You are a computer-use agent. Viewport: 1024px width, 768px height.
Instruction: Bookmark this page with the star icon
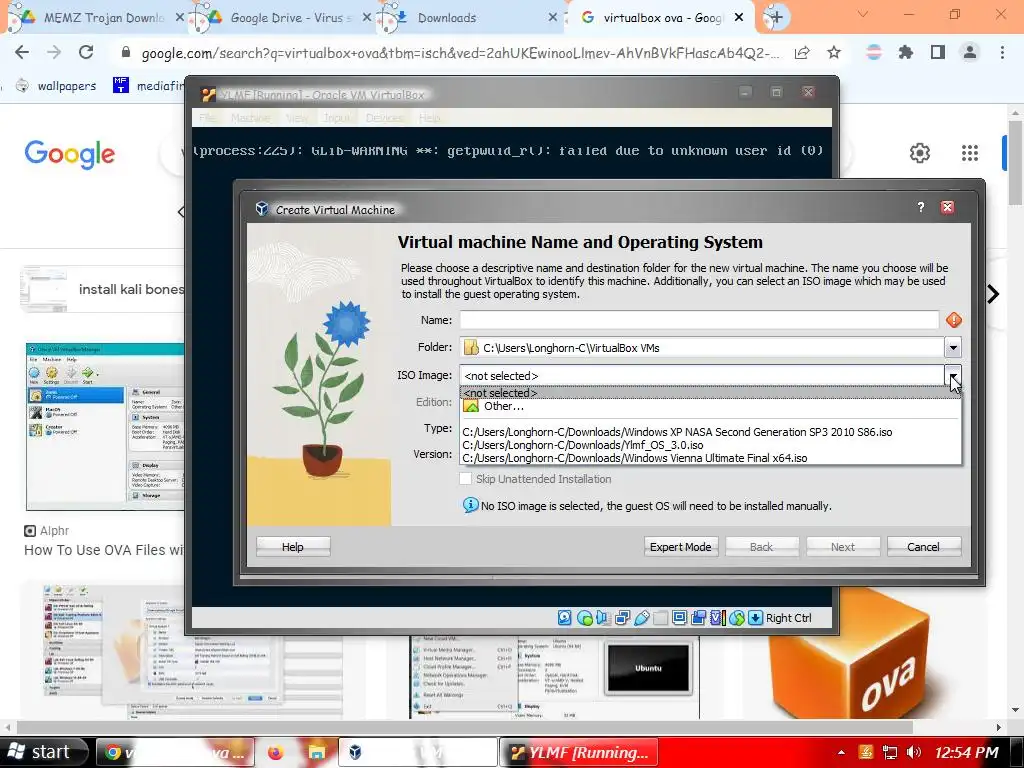click(834, 52)
